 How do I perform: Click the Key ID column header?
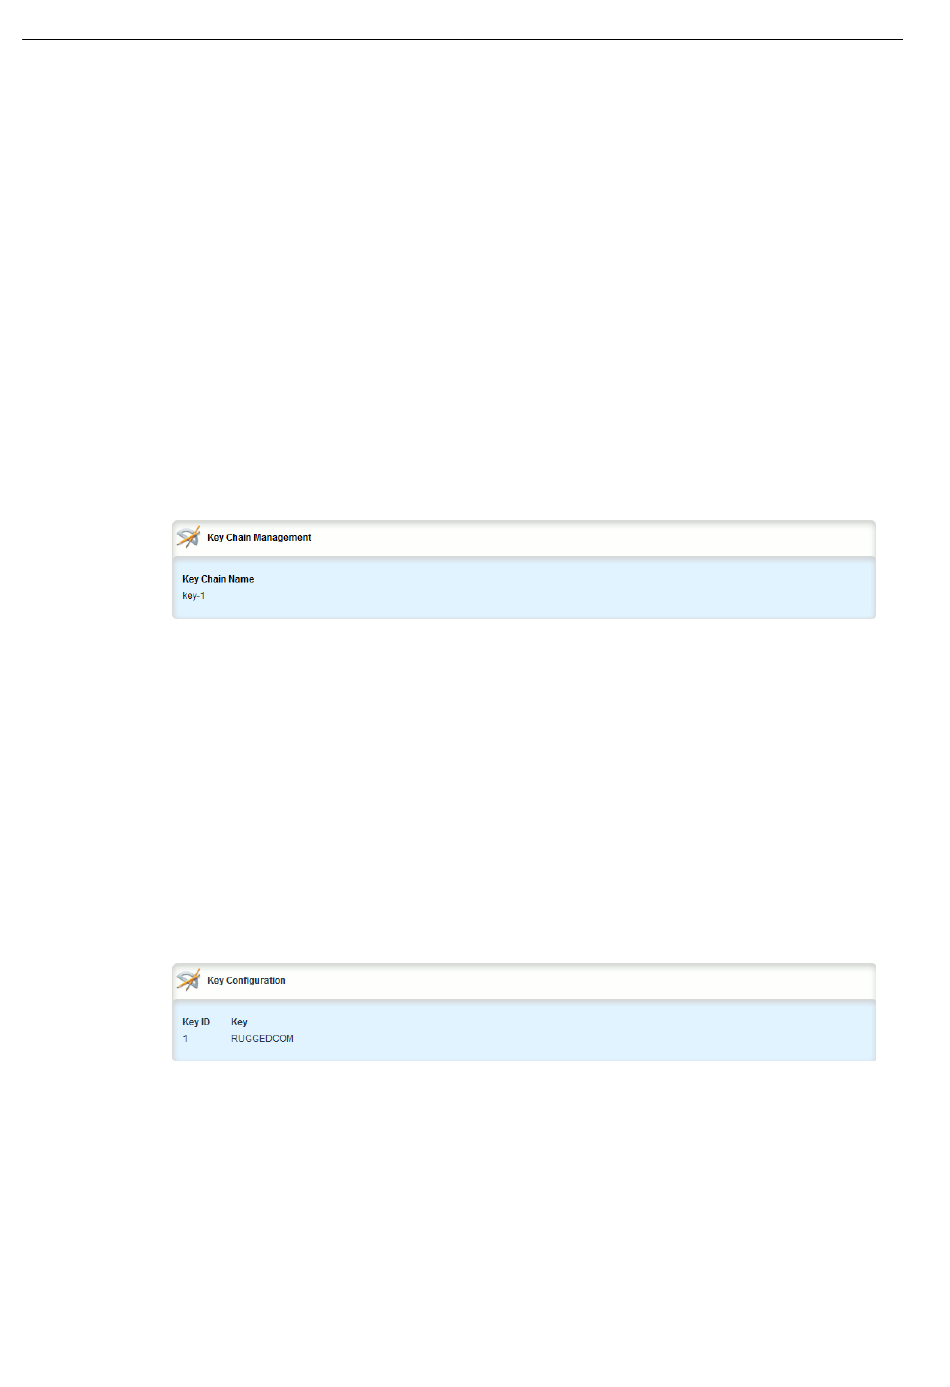(196, 1022)
